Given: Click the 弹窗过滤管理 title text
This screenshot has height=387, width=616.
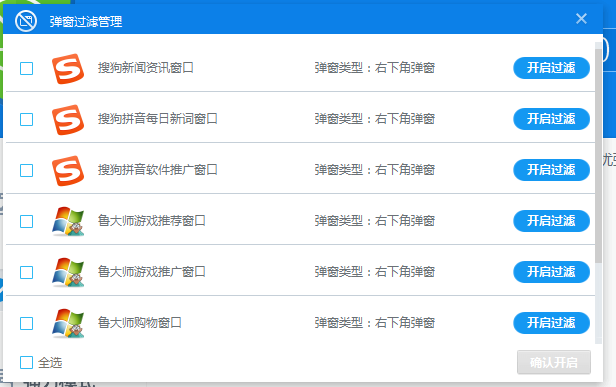Looking at the screenshot, I should click(x=86, y=22).
